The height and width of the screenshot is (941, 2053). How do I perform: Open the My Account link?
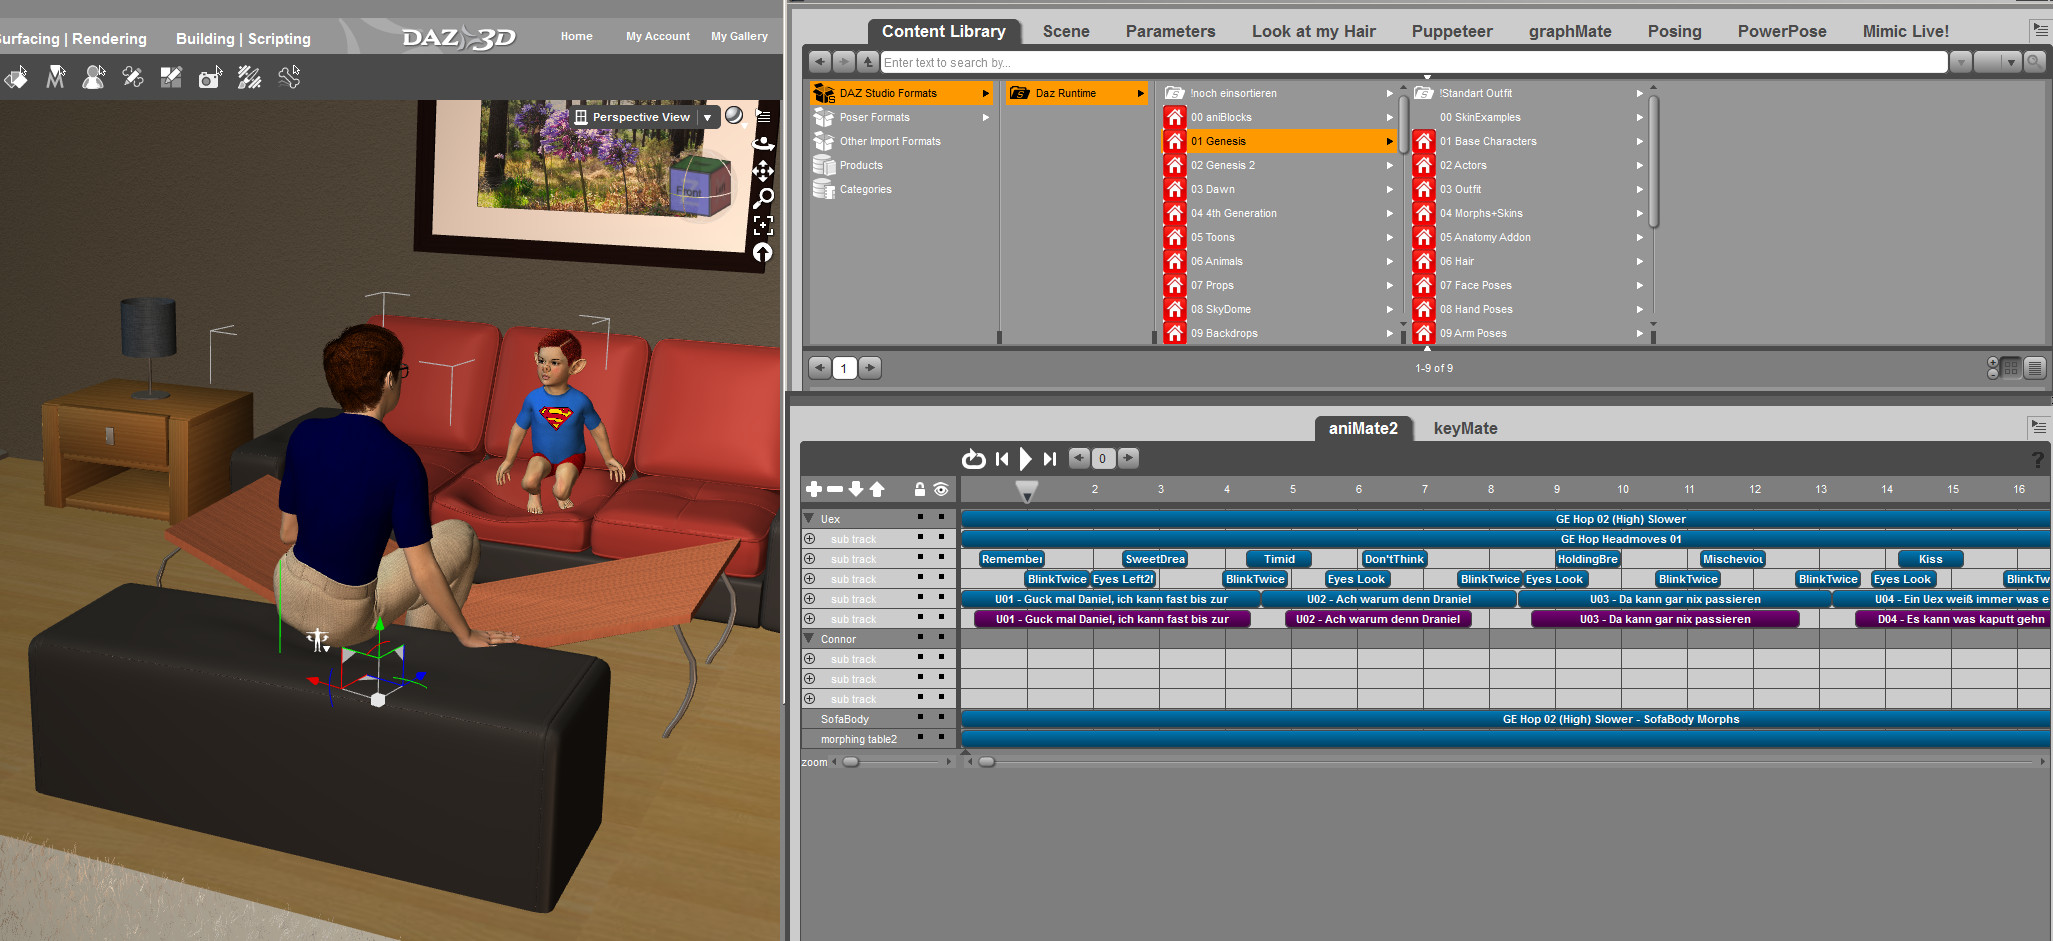click(658, 36)
